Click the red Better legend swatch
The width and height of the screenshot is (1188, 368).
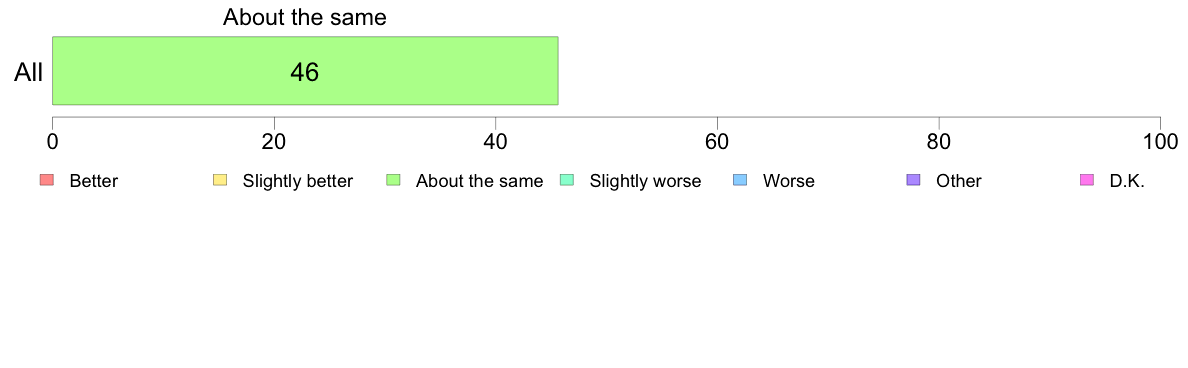(x=46, y=180)
